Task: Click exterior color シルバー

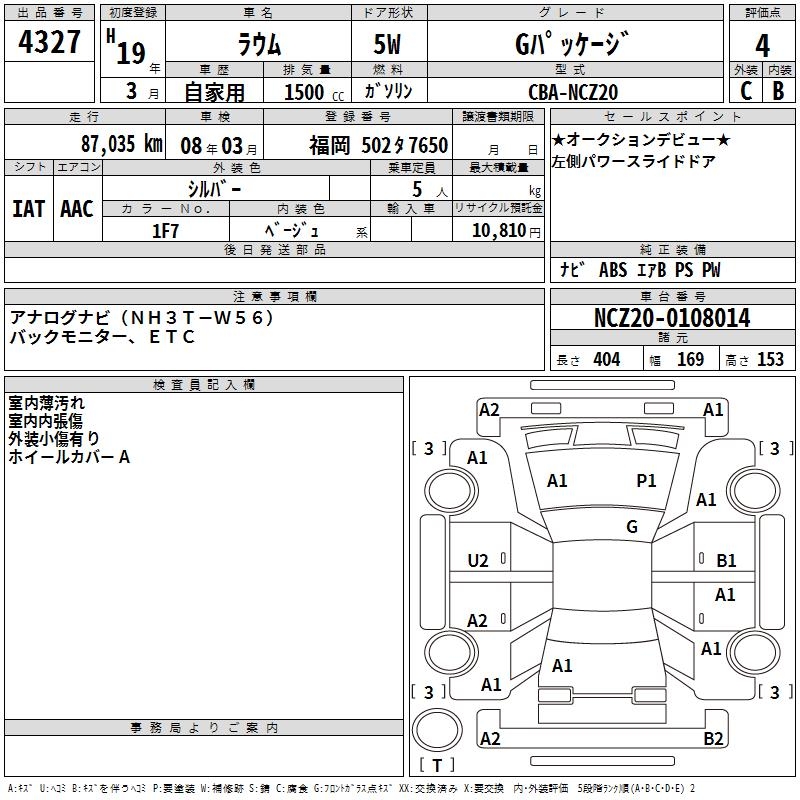Action: tap(214, 189)
